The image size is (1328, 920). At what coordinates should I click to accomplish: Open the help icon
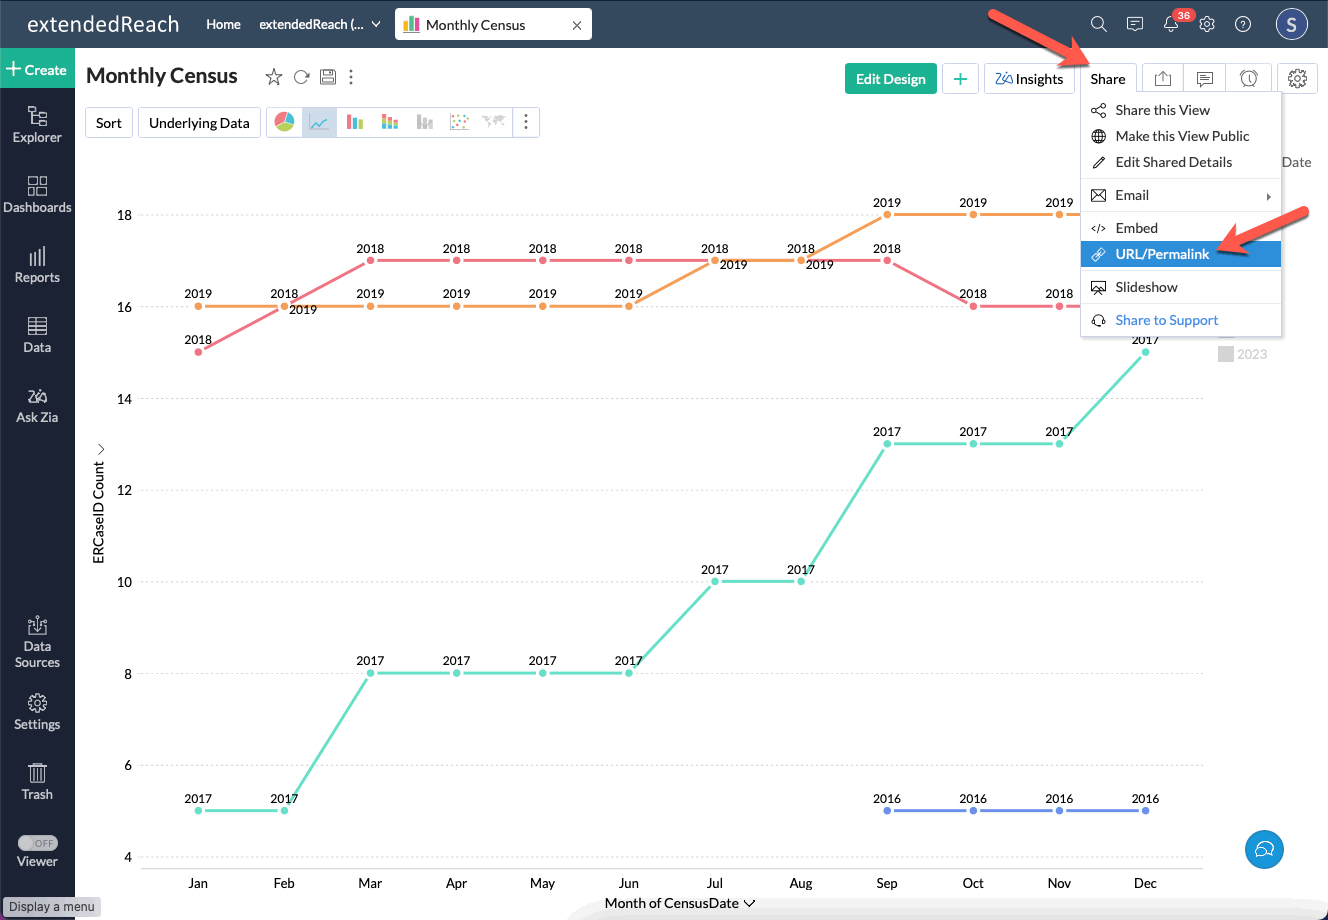point(1243,24)
